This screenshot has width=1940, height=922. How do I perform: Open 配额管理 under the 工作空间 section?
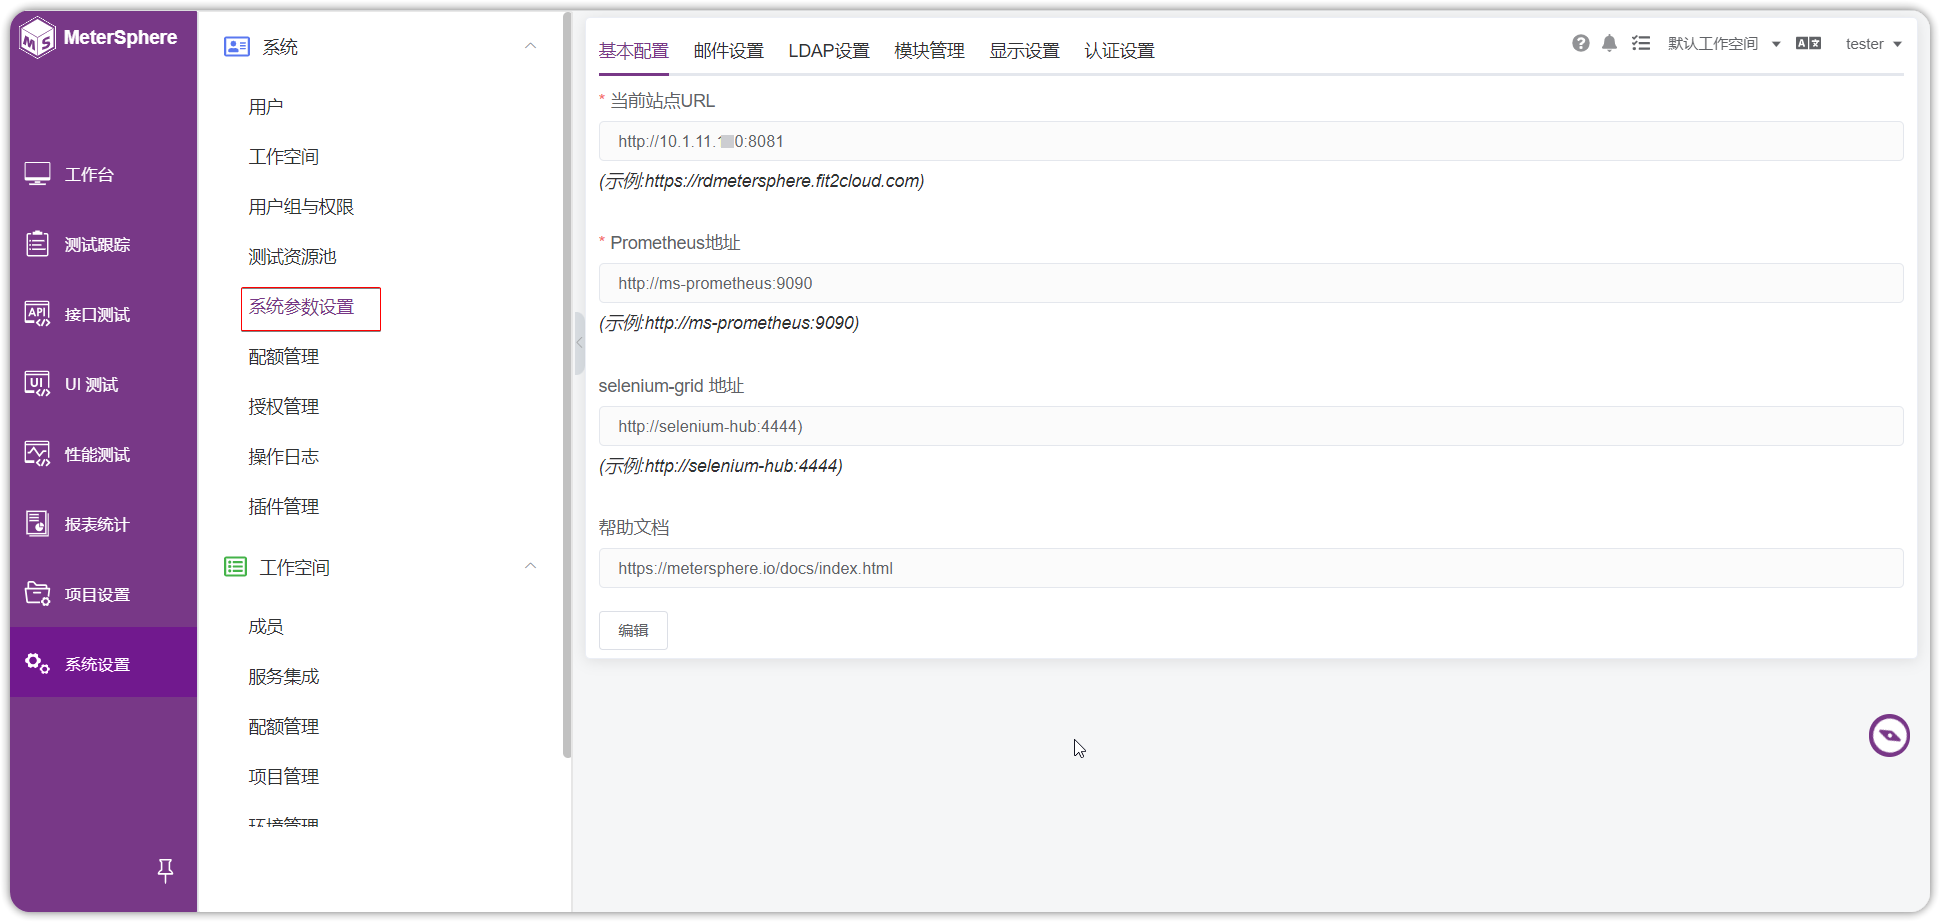pos(284,727)
